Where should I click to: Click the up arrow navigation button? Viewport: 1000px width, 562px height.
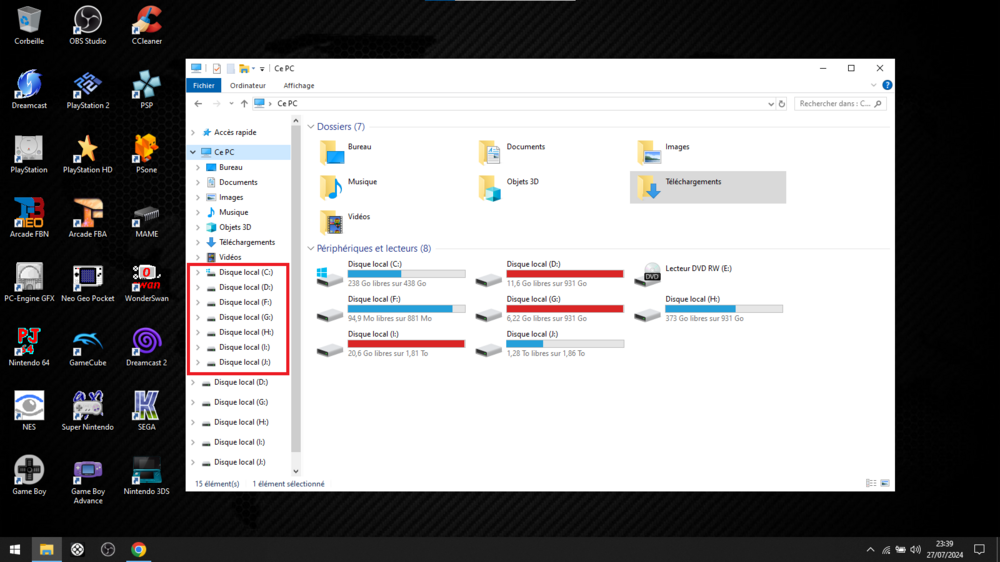(x=244, y=104)
